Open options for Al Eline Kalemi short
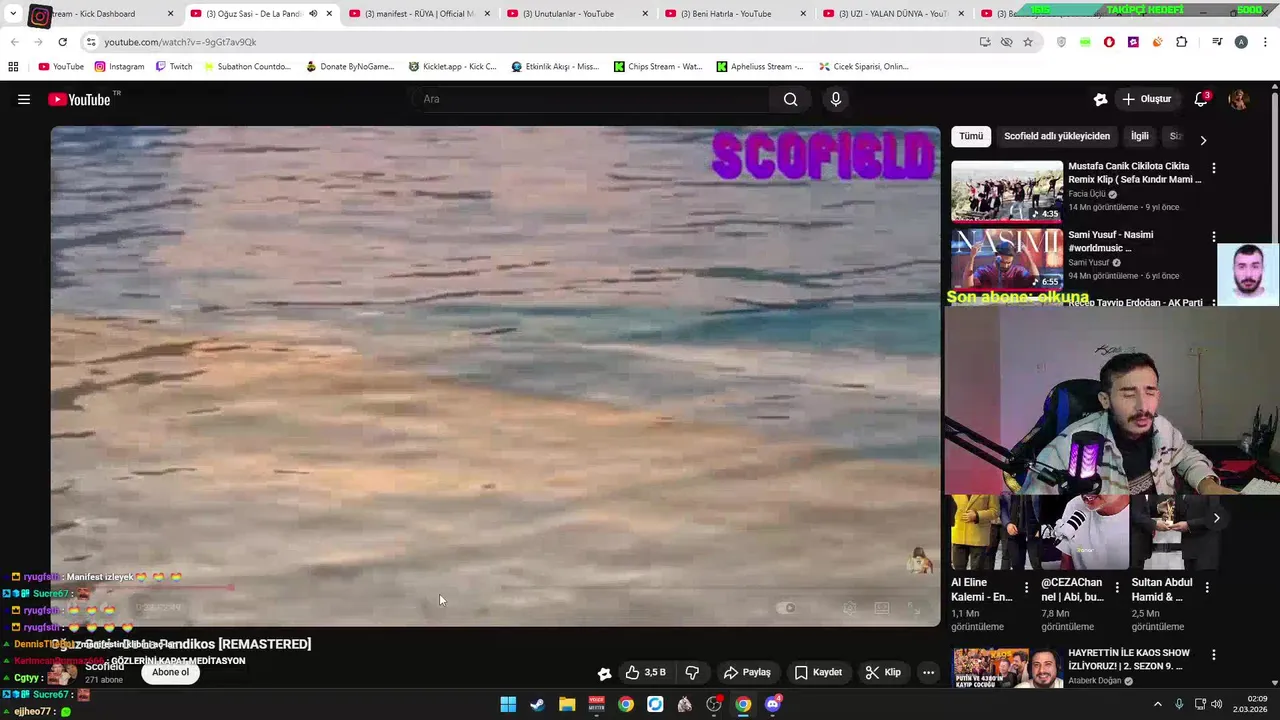The width and height of the screenshot is (1280, 720). [1026, 587]
